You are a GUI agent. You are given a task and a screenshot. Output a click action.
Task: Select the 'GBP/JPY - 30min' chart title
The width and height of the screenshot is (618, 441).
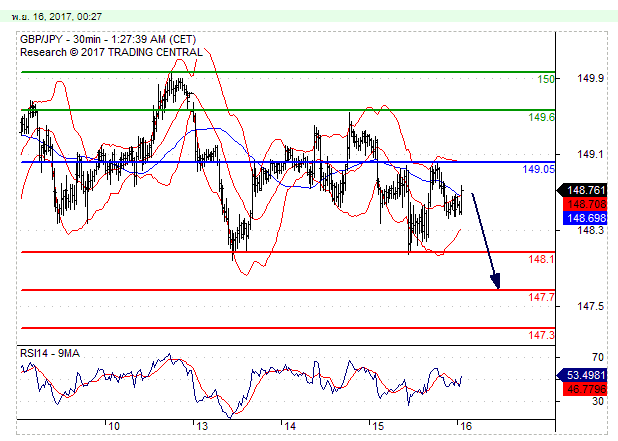[x=60, y=39]
